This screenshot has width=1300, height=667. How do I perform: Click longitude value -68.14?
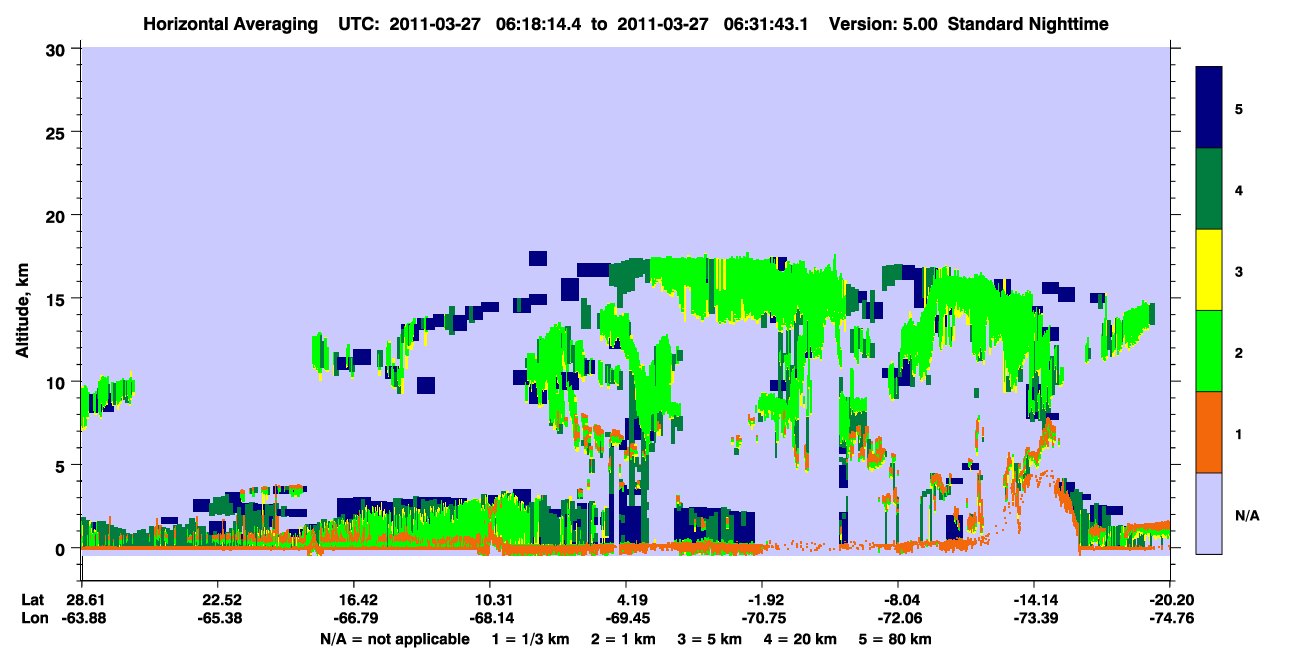(x=491, y=618)
